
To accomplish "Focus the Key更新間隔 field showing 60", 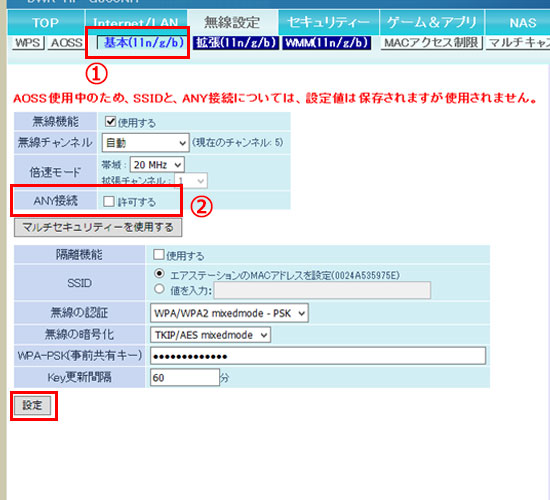I will click(185, 378).
